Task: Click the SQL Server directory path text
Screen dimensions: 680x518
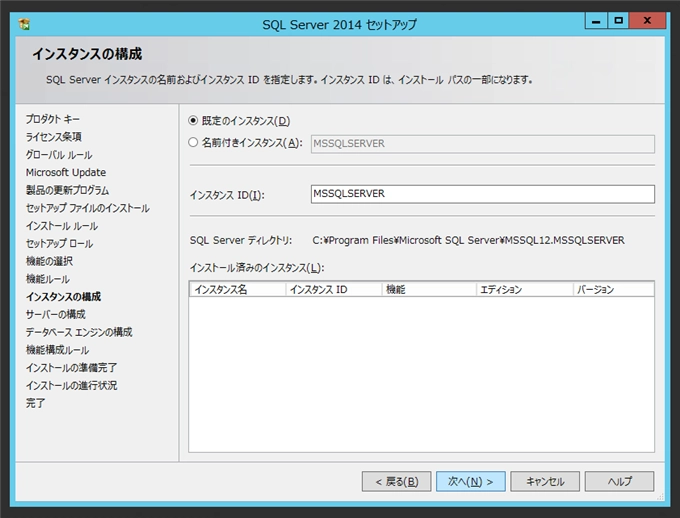Action: coord(468,240)
